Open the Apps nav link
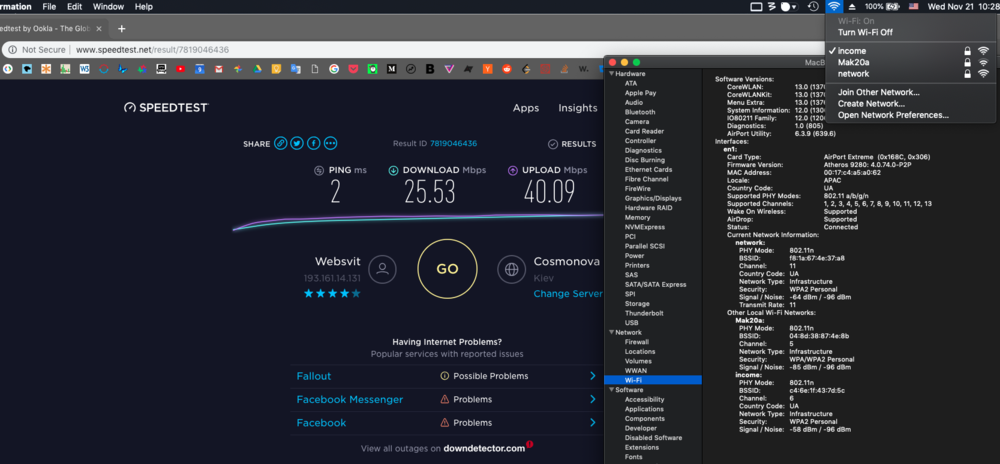 [526, 108]
